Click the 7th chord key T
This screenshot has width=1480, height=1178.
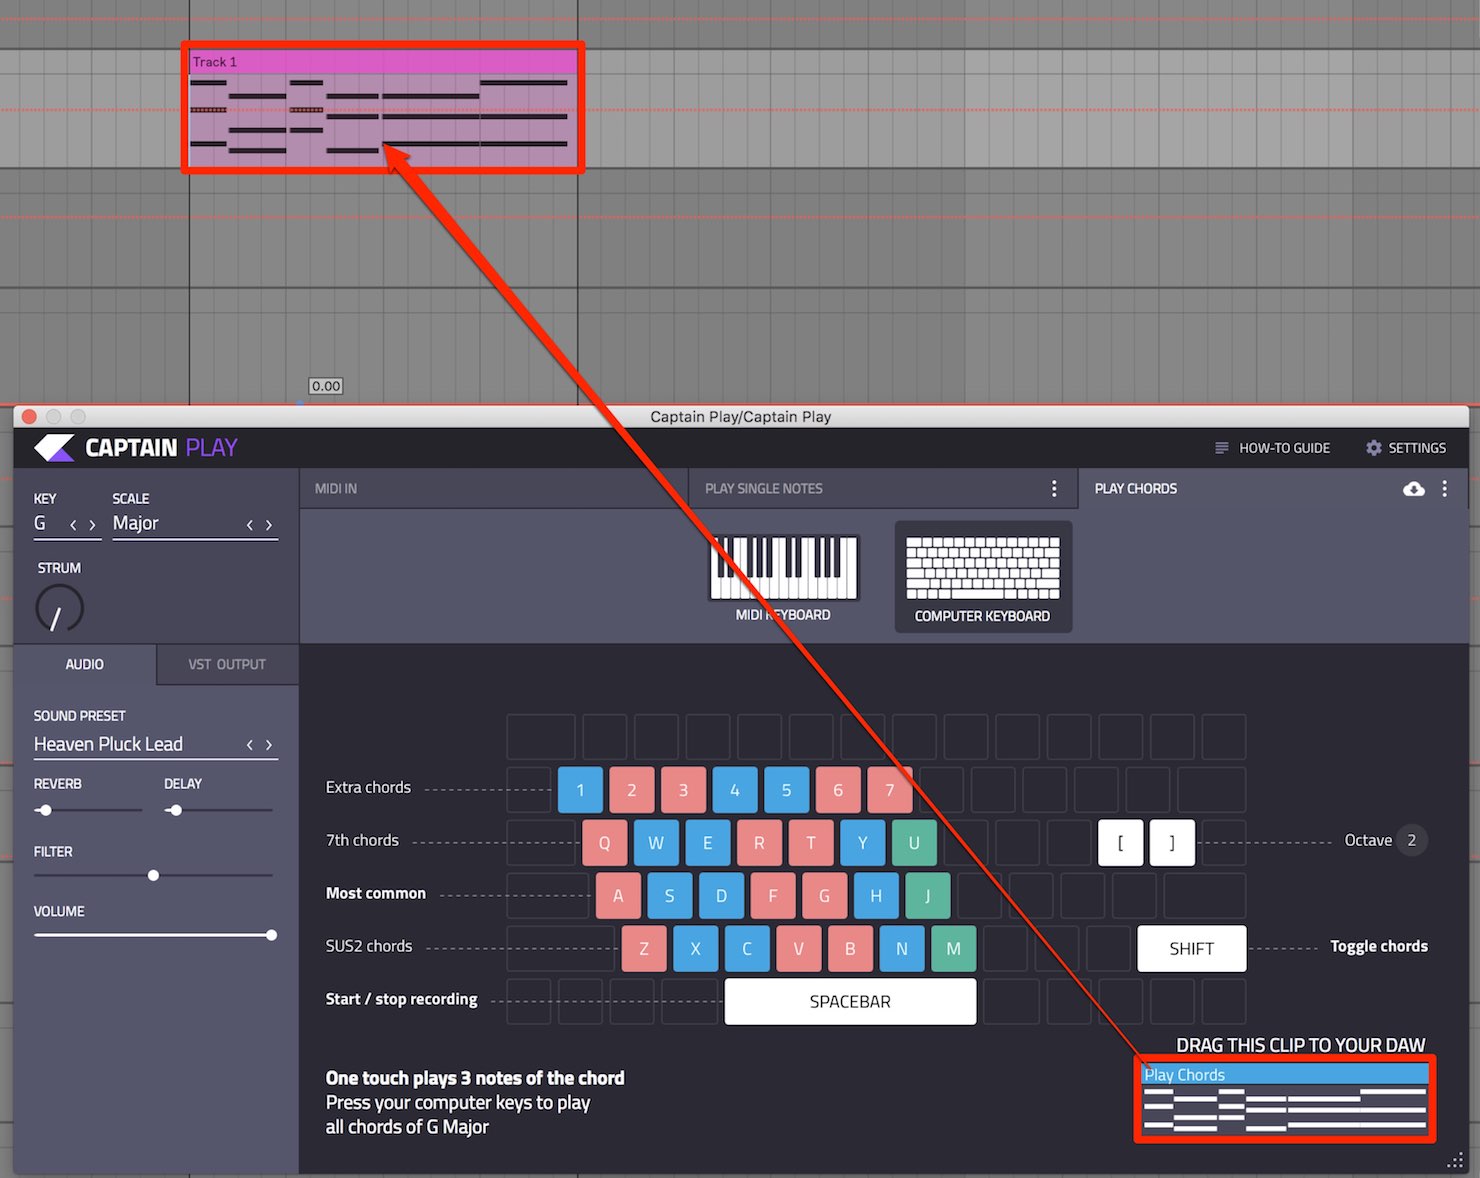point(811,843)
